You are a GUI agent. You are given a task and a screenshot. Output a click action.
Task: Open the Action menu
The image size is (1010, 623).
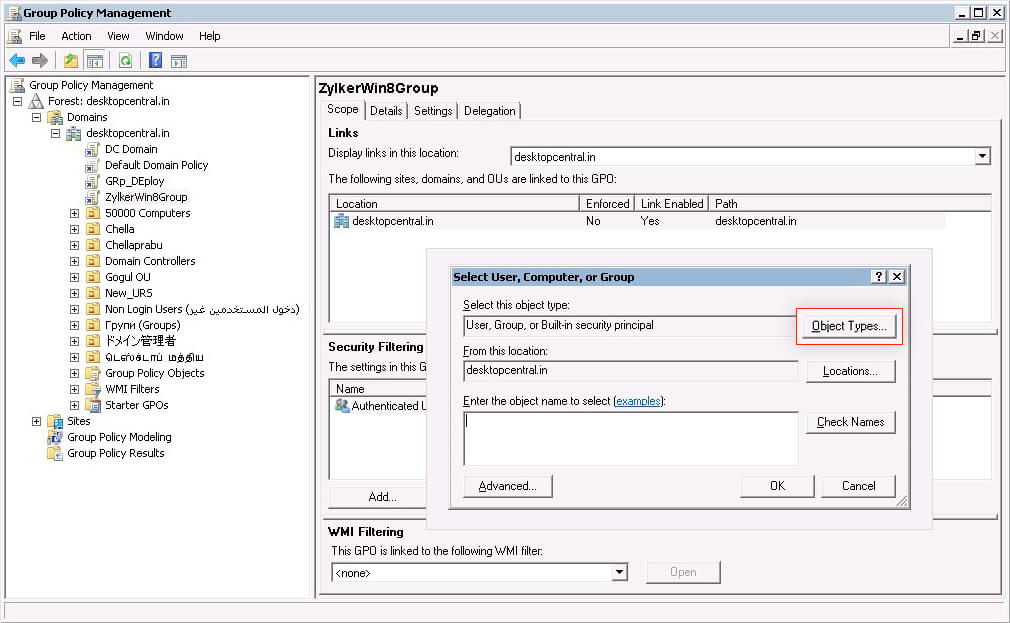coord(76,36)
